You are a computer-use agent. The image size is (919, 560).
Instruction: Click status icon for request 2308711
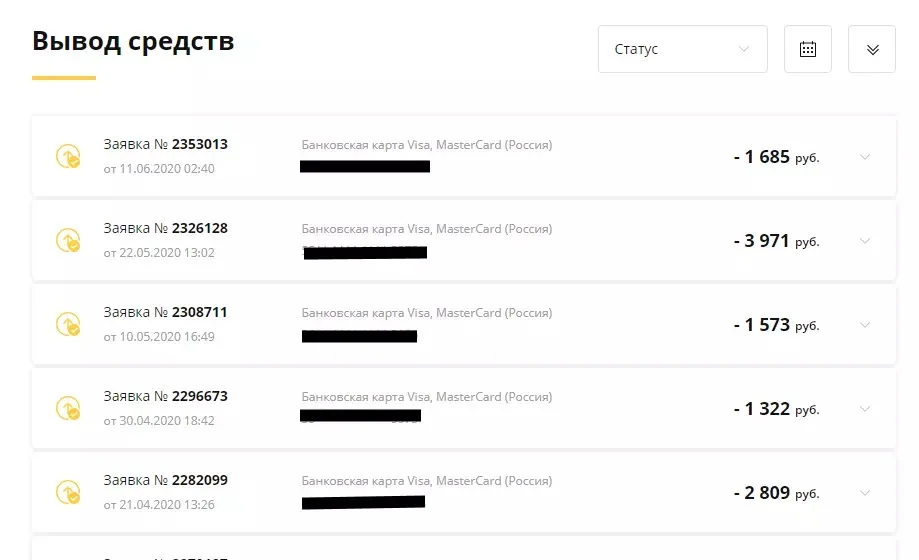pos(68,324)
